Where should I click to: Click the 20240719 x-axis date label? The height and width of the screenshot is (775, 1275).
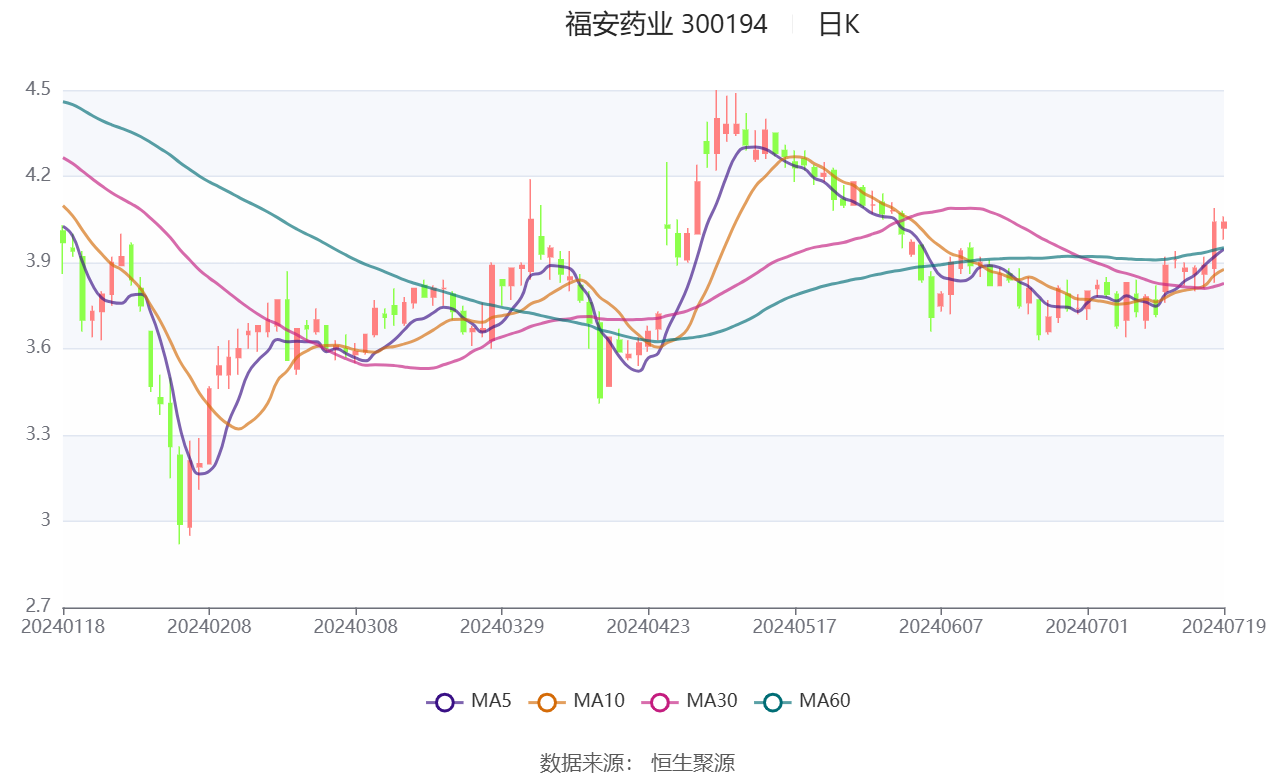click(1224, 627)
